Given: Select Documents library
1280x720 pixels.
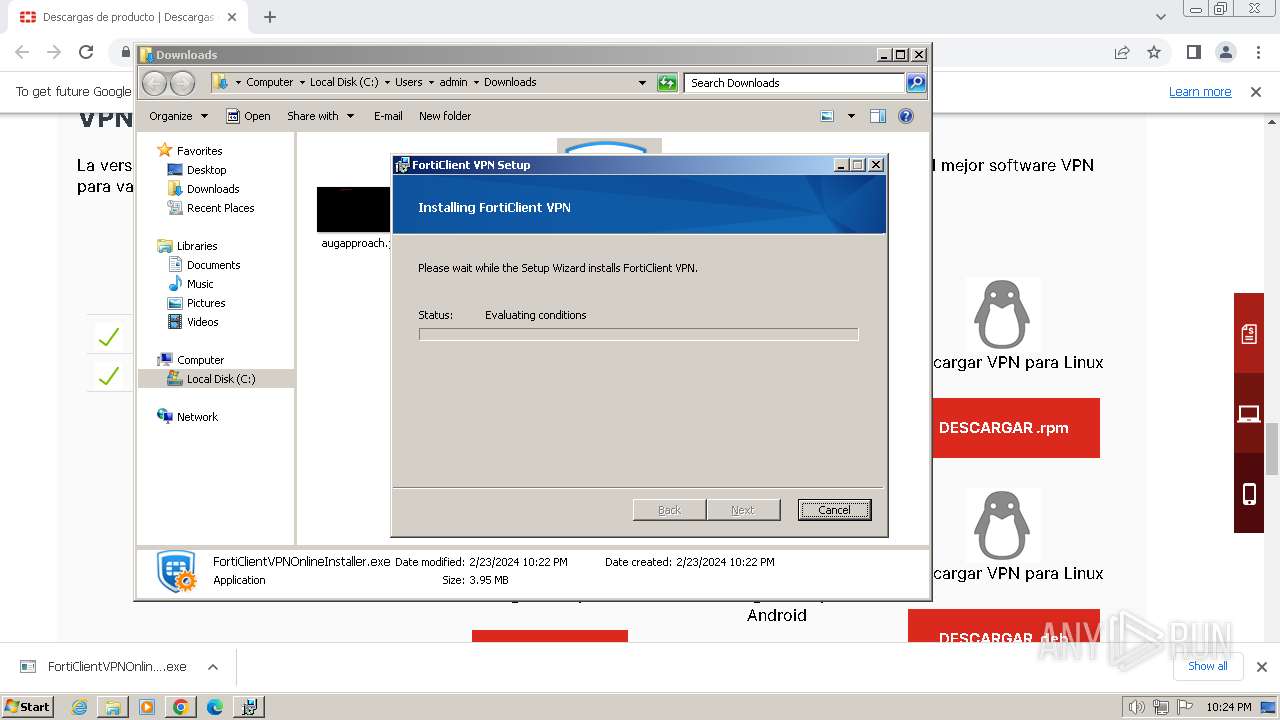Looking at the screenshot, I should pos(213,265).
